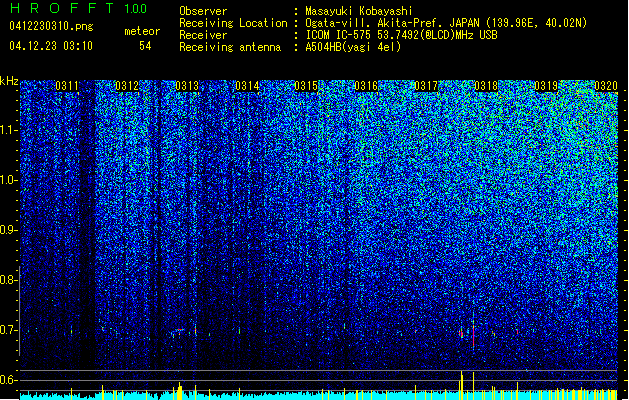This screenshot has height=400, width=629.
Task: Click the 0312 time marker
Action: pyautogui.click(x=127, y=86)
